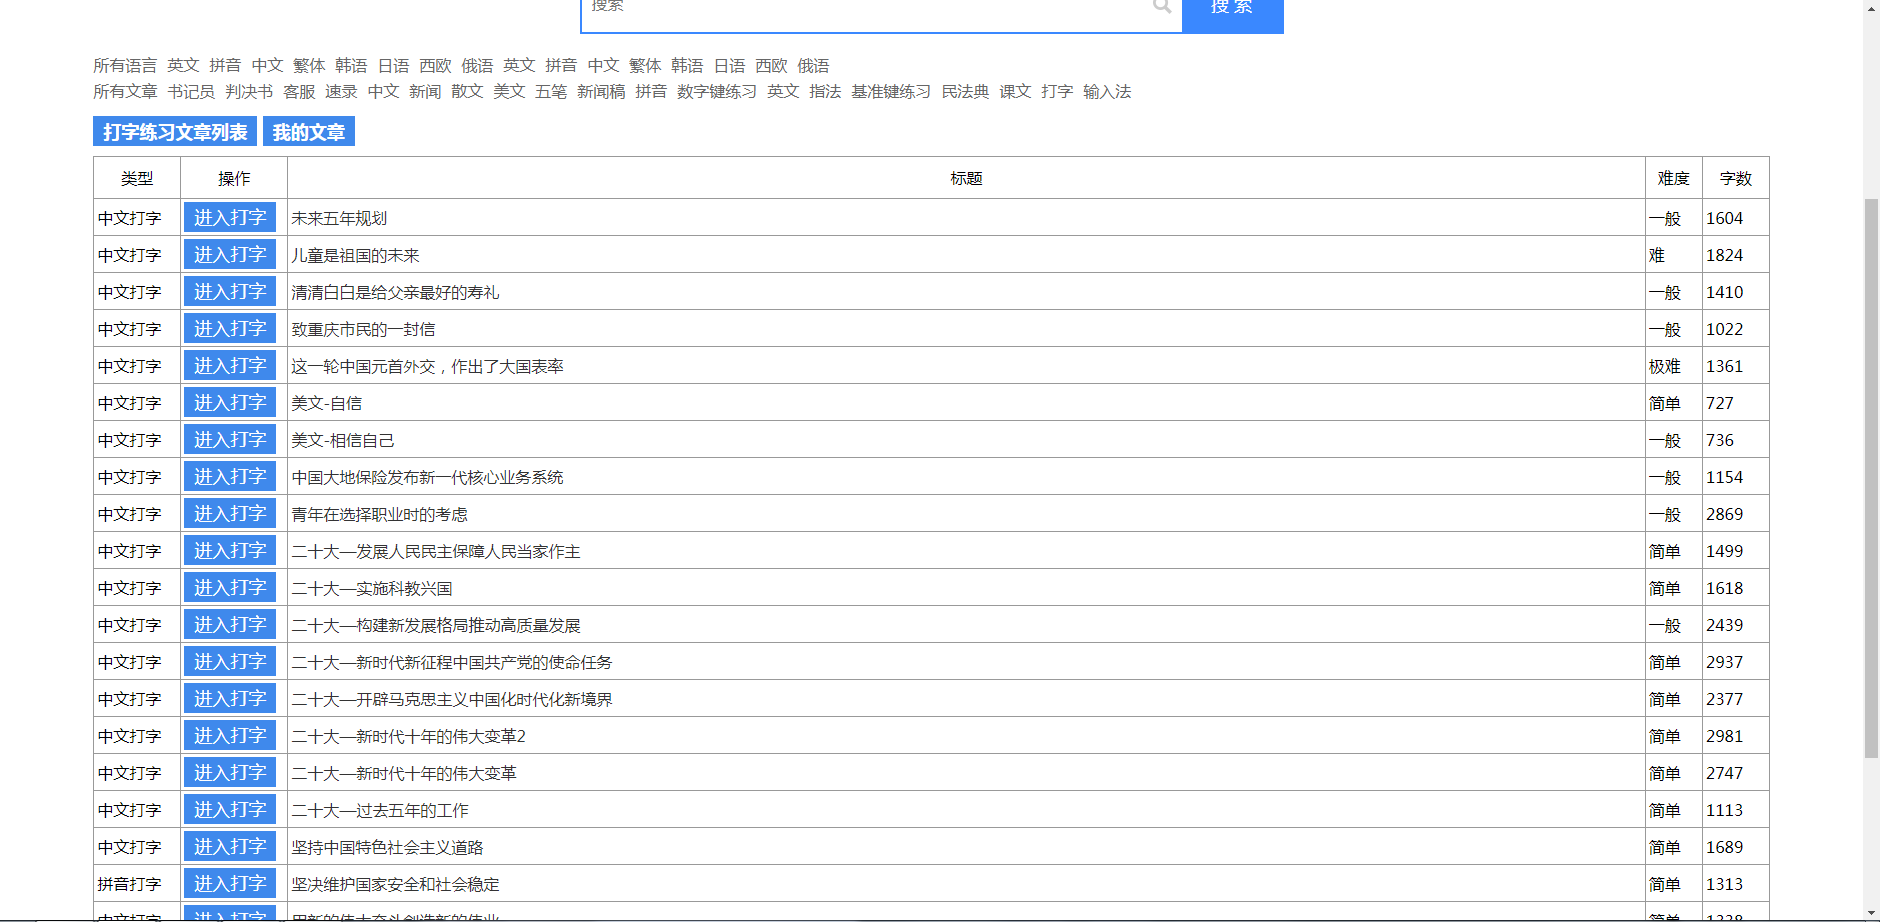Click 进入打字 for 未来五年规划
Screen dimensions: 1880x922
pyautogui.click(x=230, y=217)
